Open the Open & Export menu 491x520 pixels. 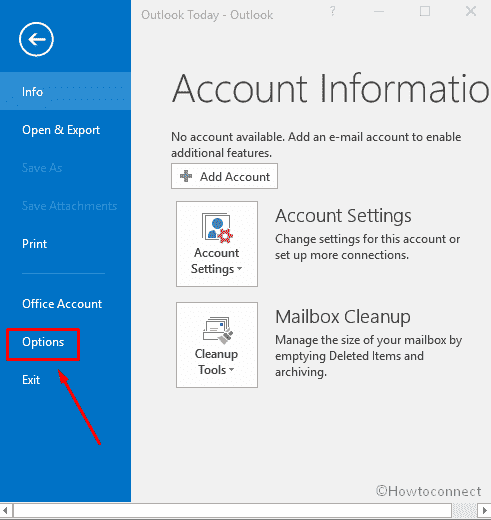click(61, 130)
